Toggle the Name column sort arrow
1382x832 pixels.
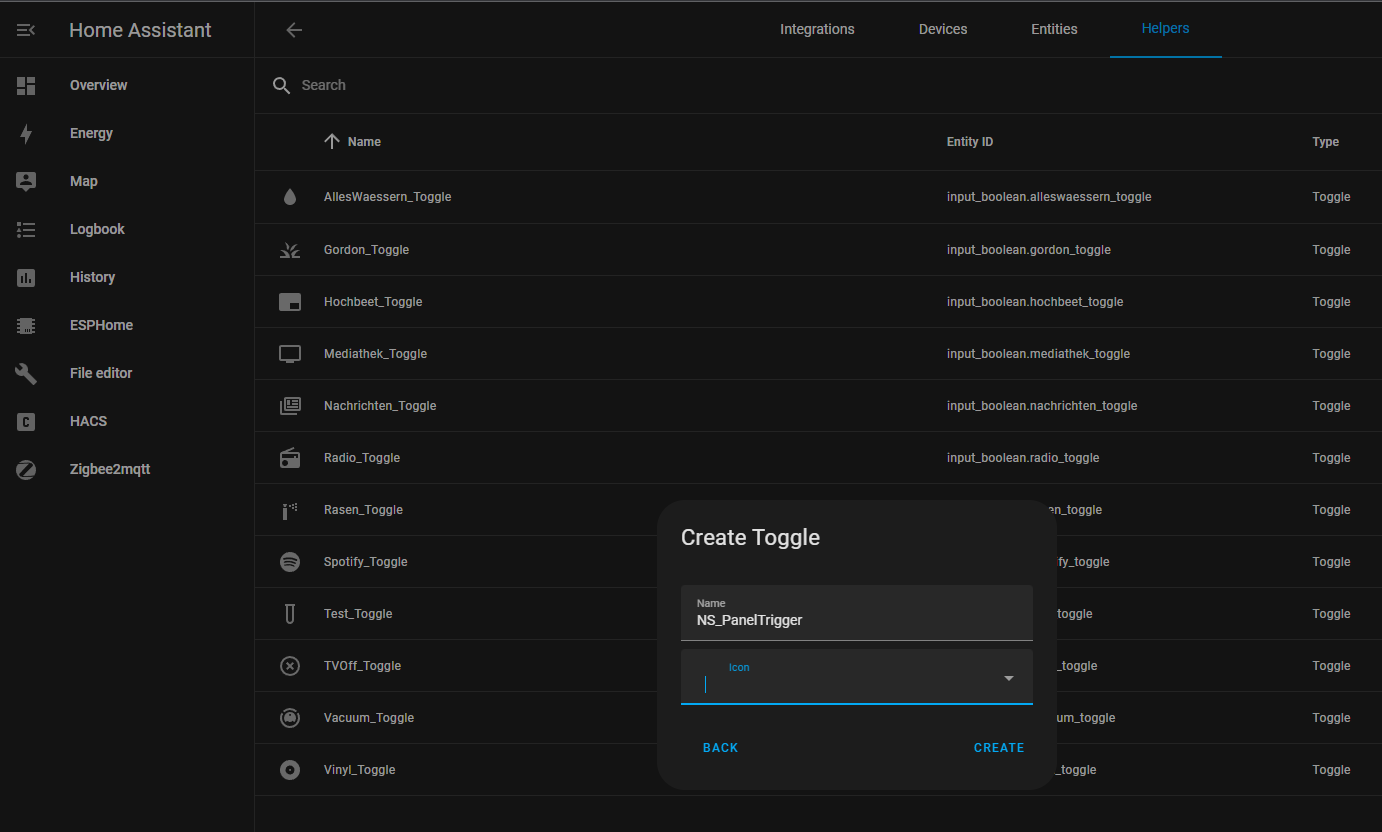333,141
